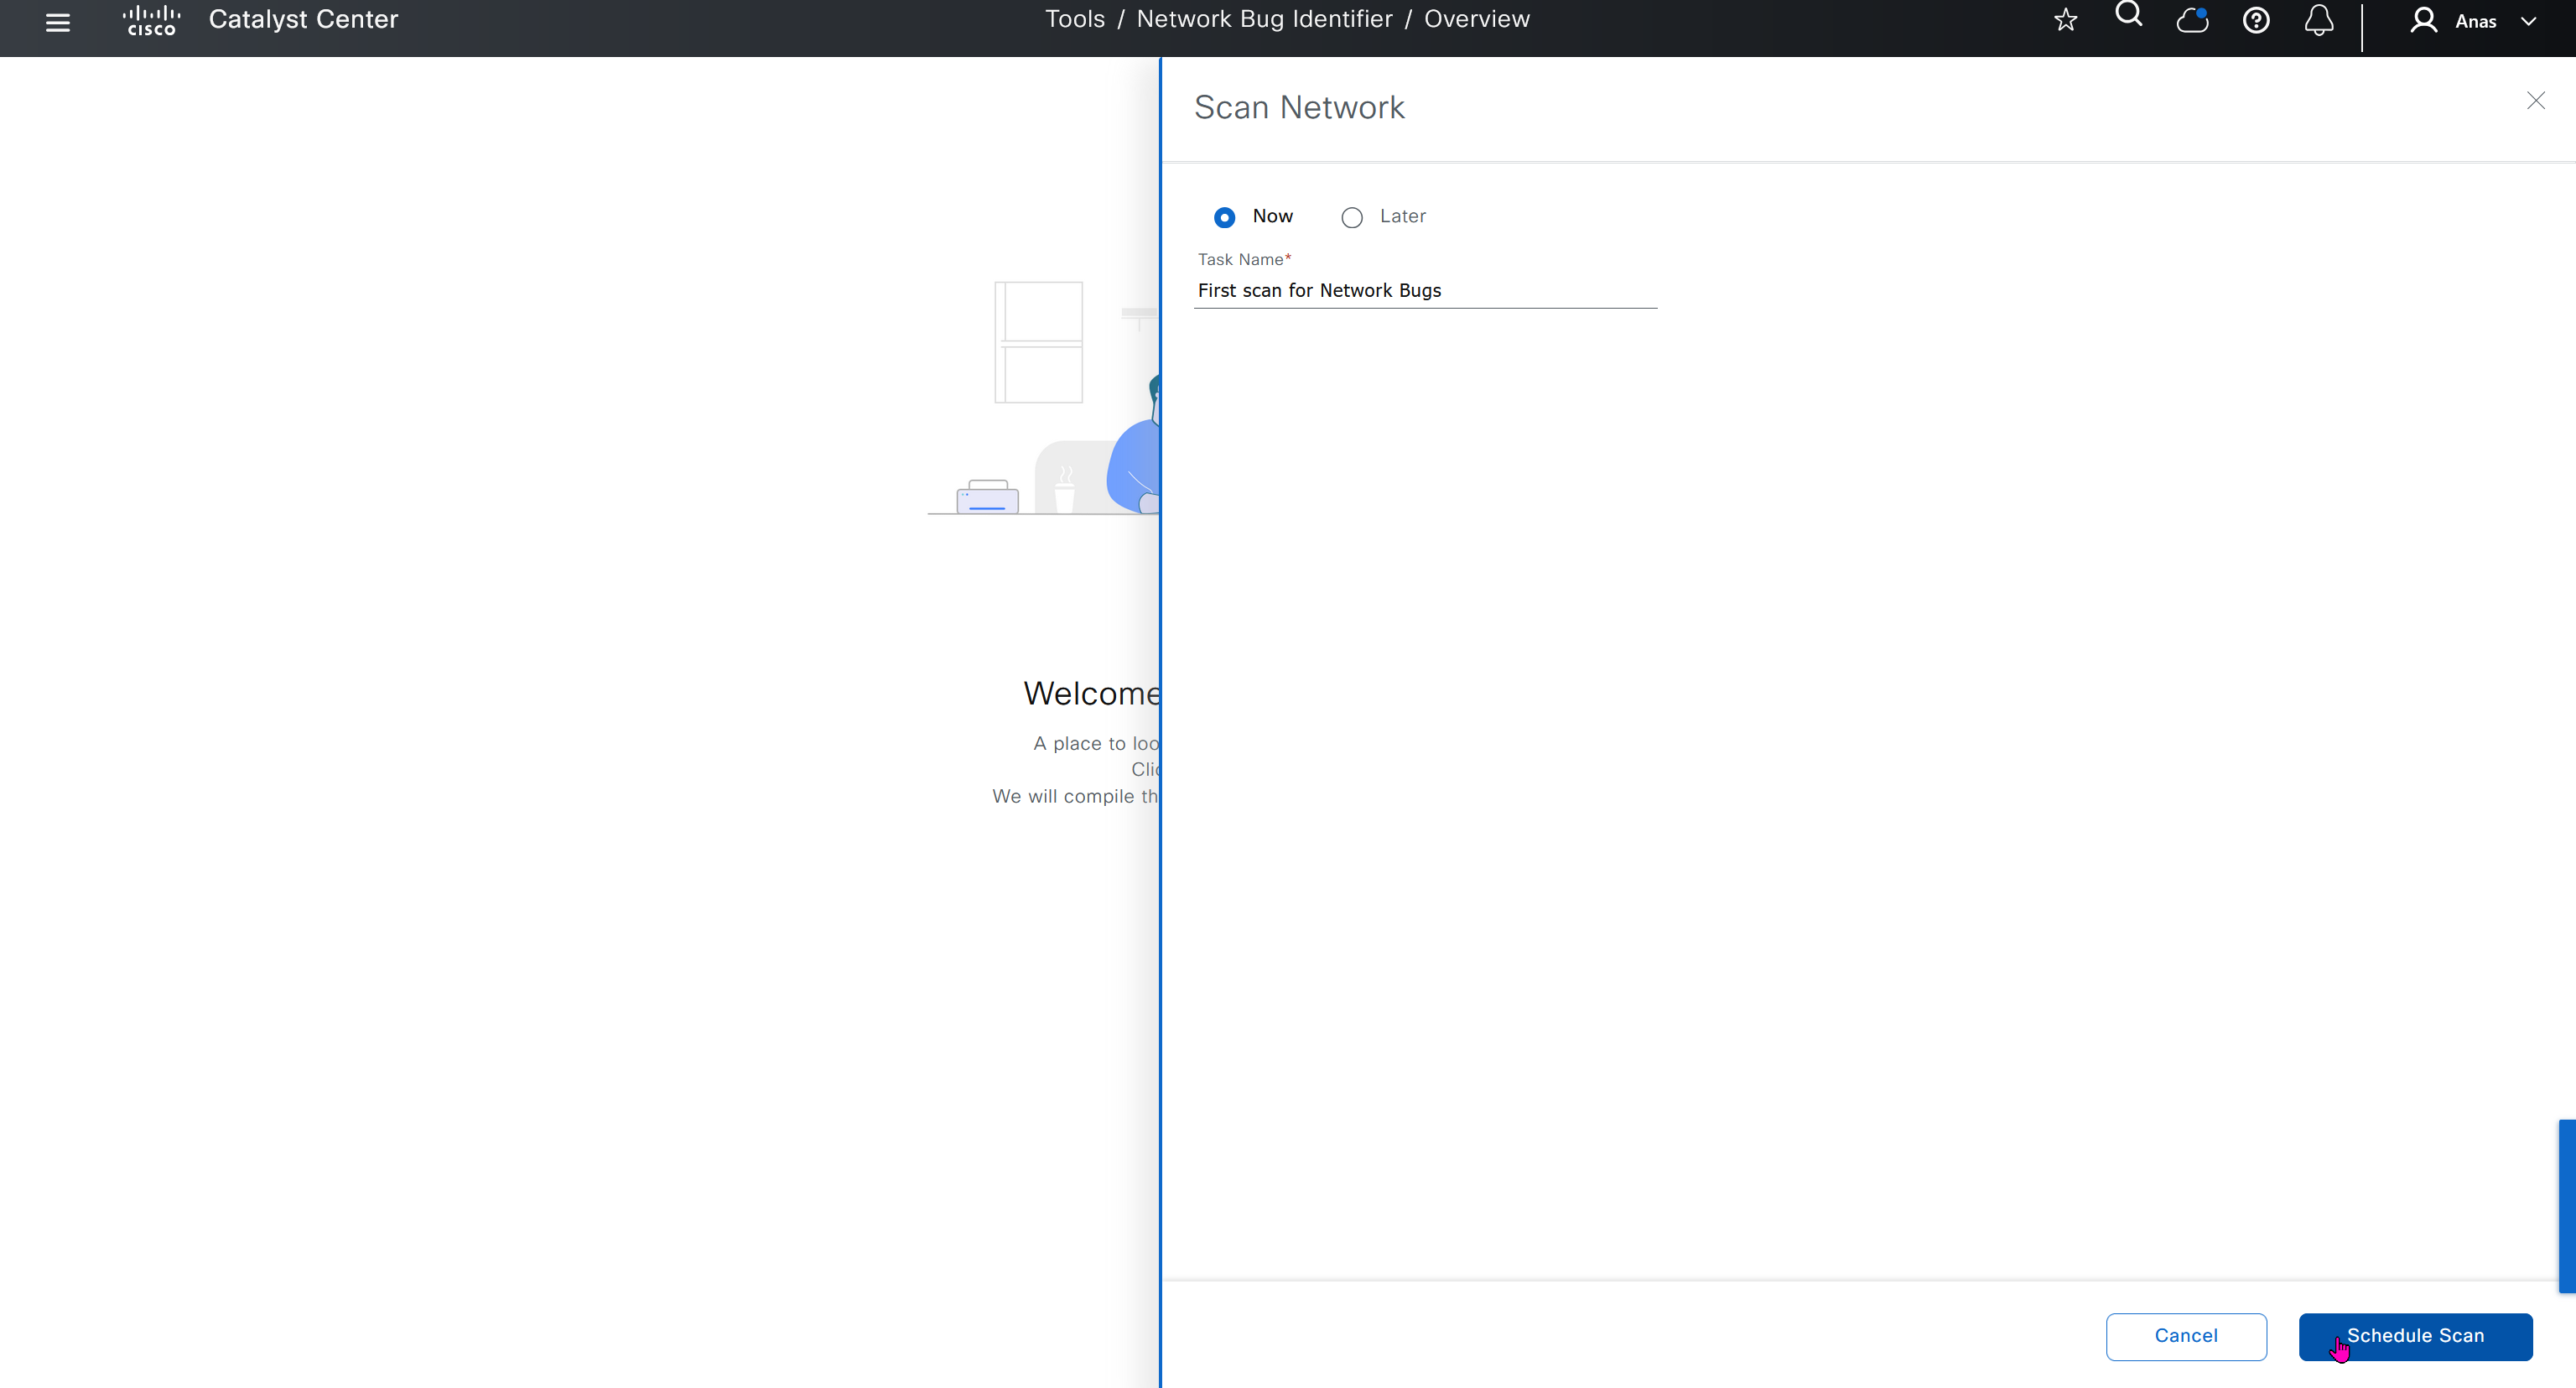
Task: Open the hamburger navigation menu
Action: pyautogui.click(x=58, y=22)
